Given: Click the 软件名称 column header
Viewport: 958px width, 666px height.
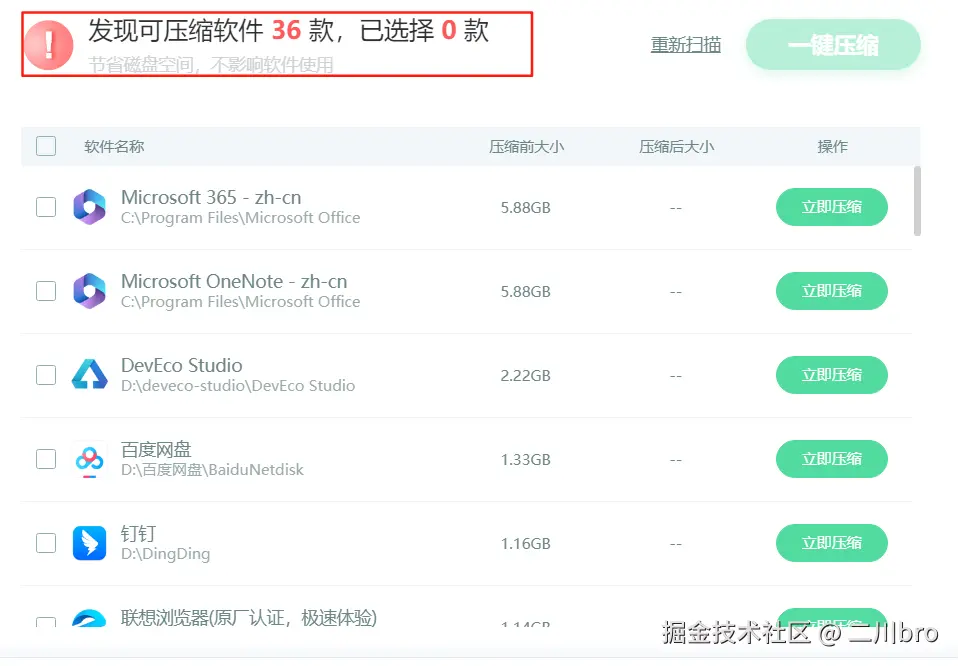Looking at the screenshot, I should click(x=114, y=147).
